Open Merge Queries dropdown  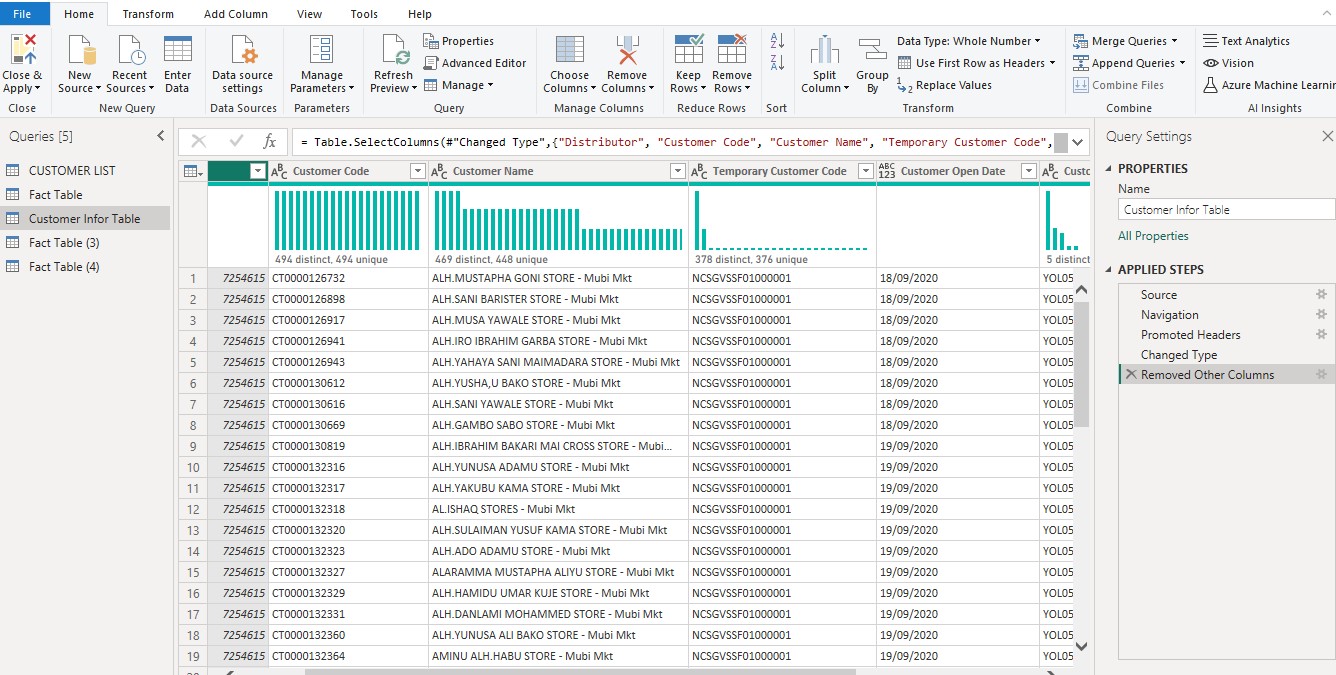click(x=1126, y=41)
